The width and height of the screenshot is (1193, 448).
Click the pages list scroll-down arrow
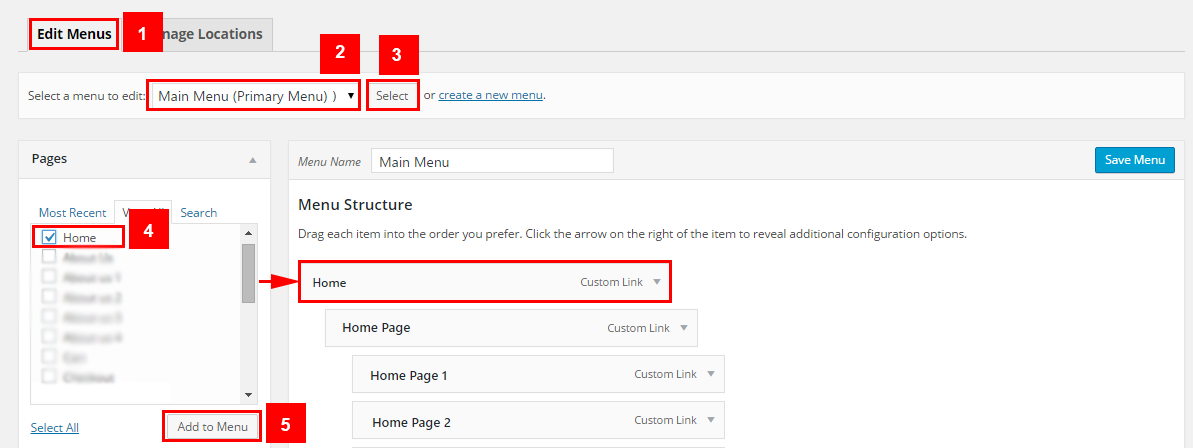[x=249, y=395]
